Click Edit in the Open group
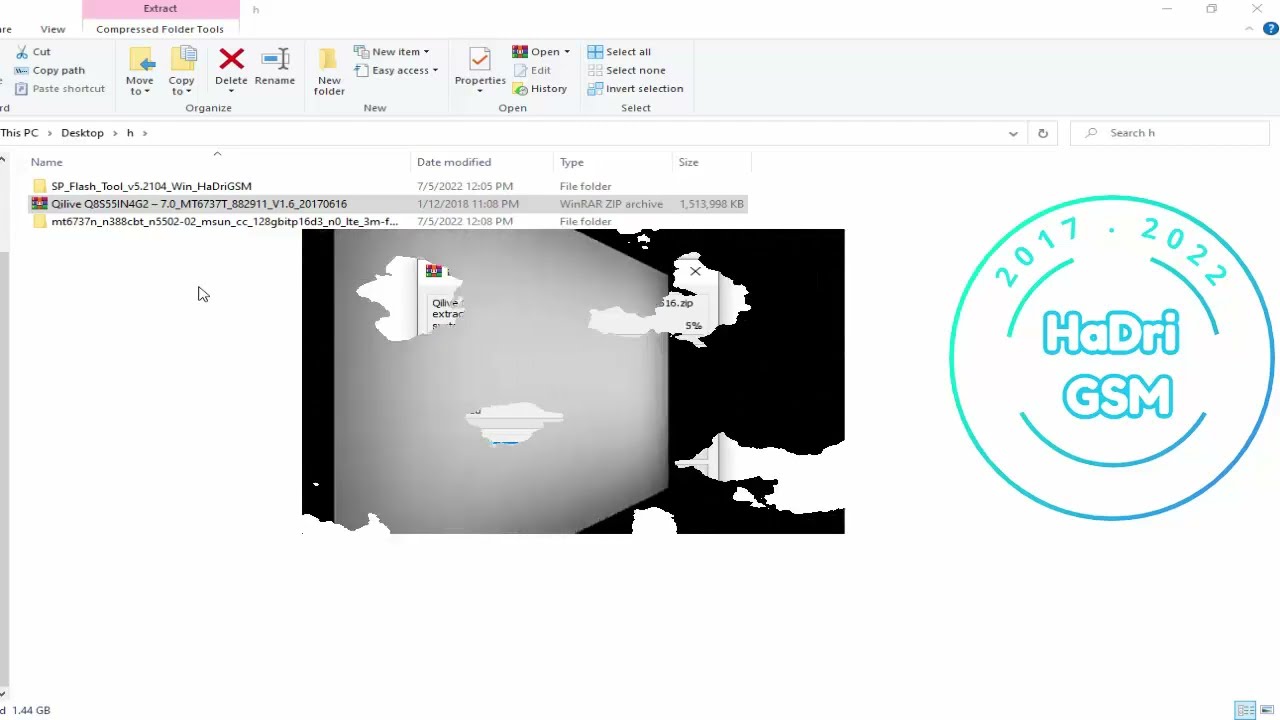The image size is (1280, 720). tap(532, 70)
